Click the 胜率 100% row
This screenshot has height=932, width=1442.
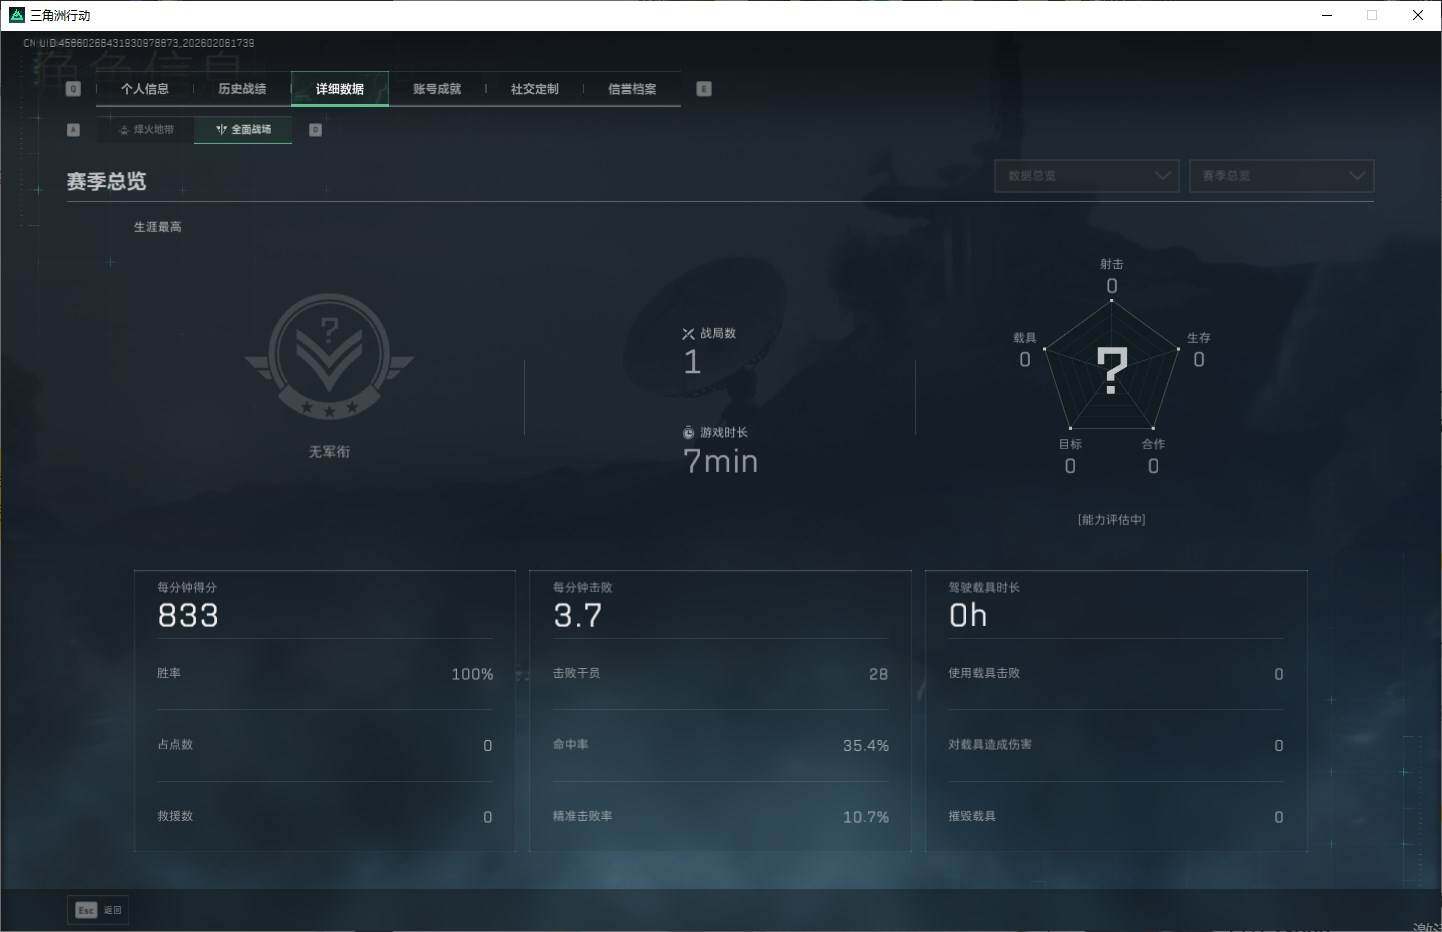(325, 674)
